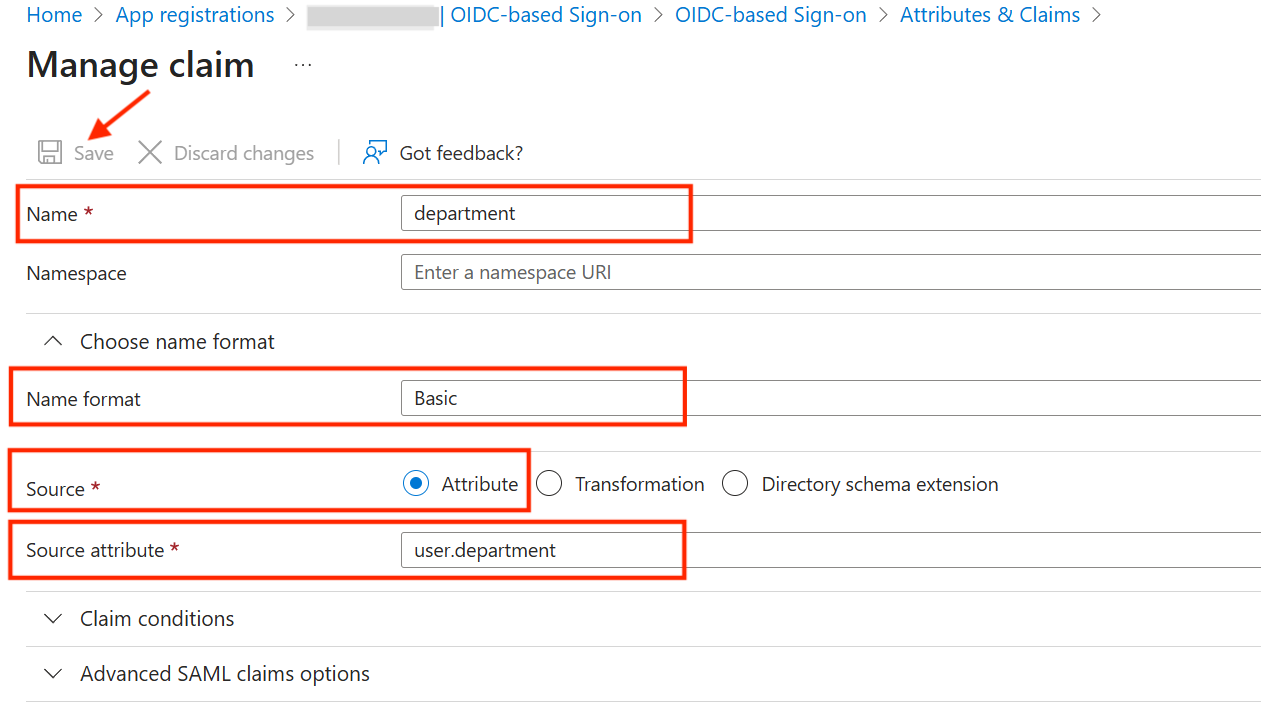Click the Save floppy disk icon
The image size is (1261, 713).
[x=50, y=153]
